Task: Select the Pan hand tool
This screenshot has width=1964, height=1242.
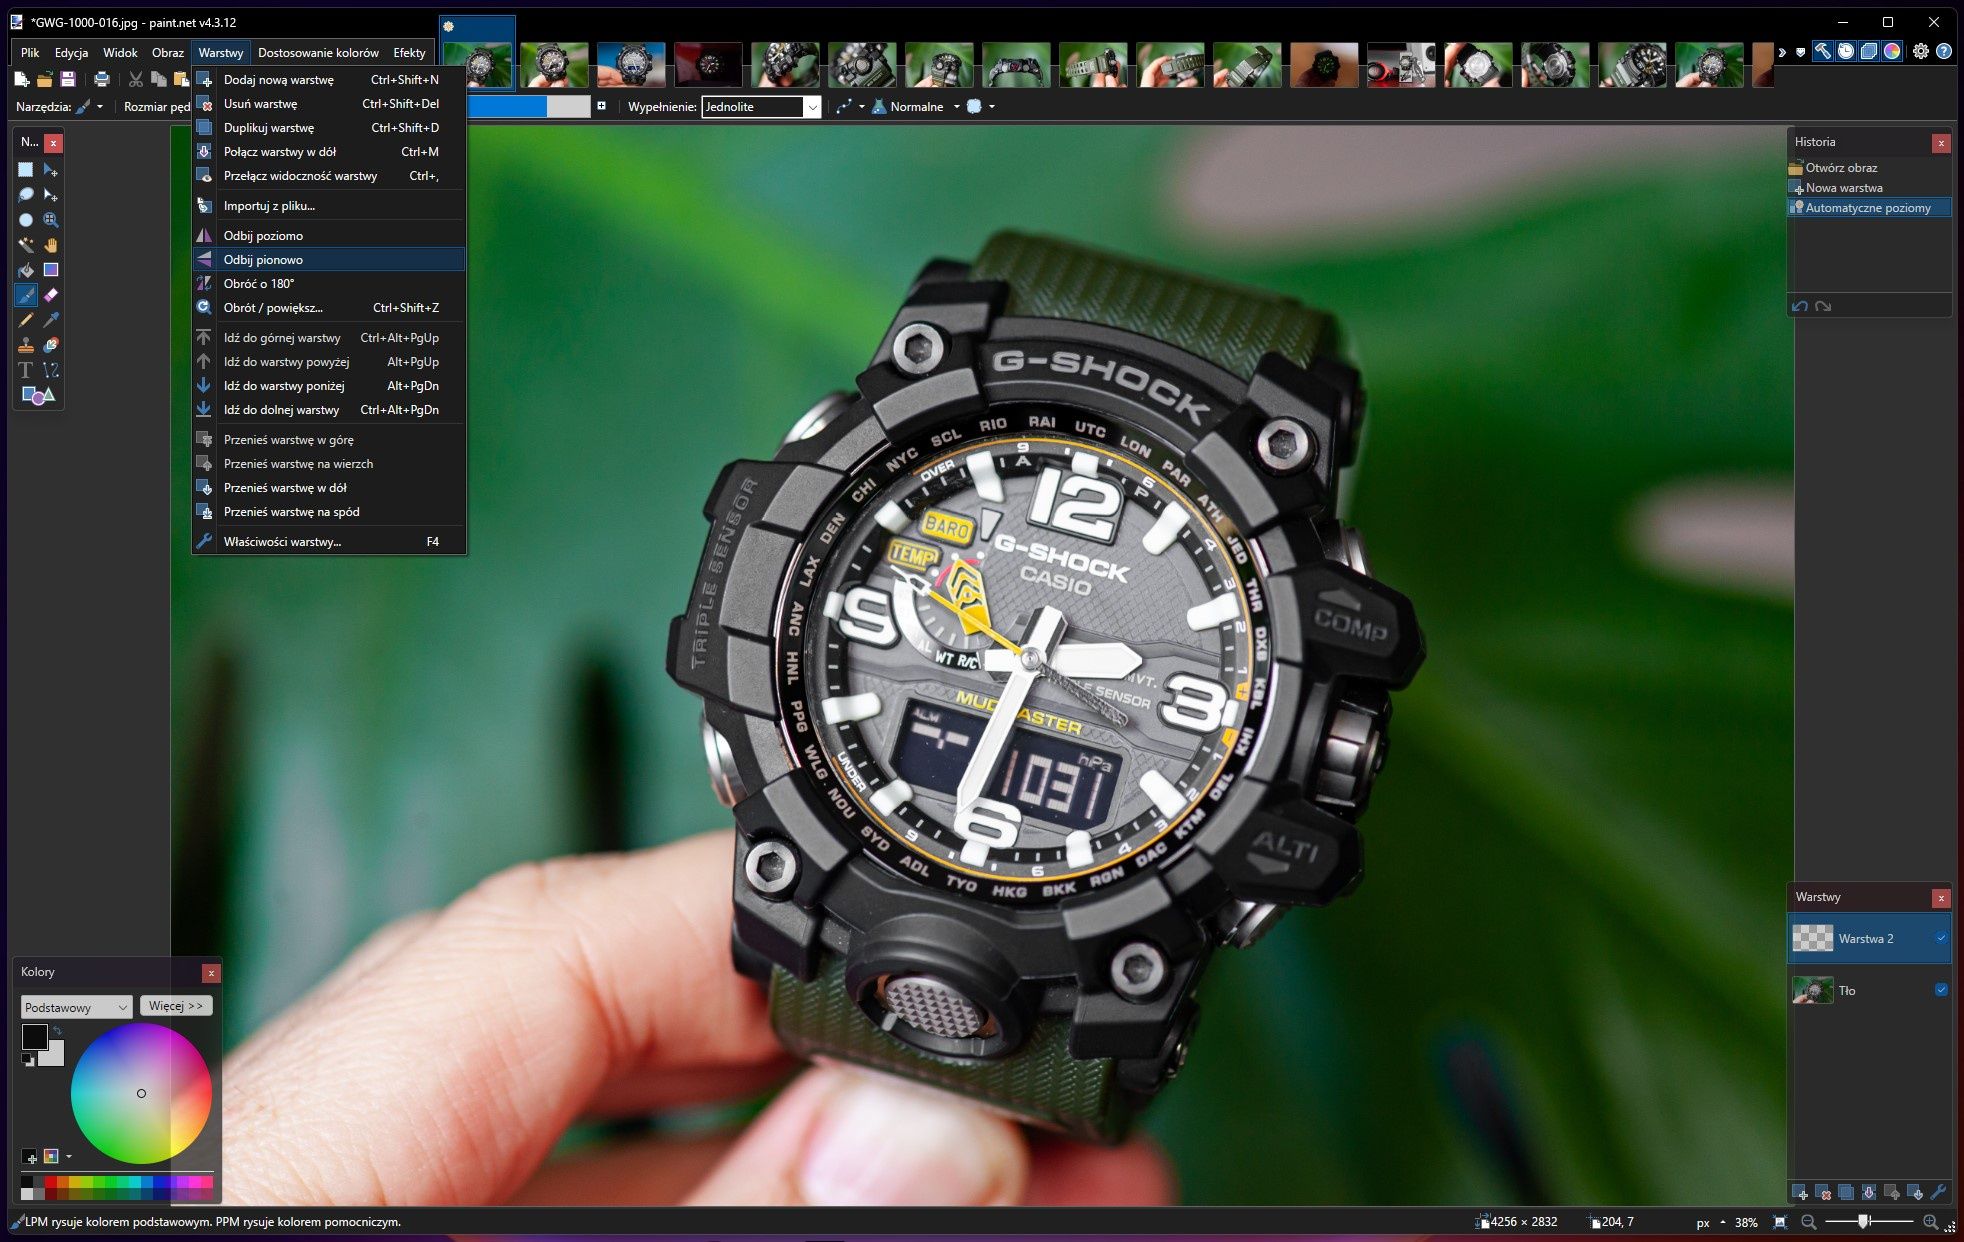Action: [51, 245]
